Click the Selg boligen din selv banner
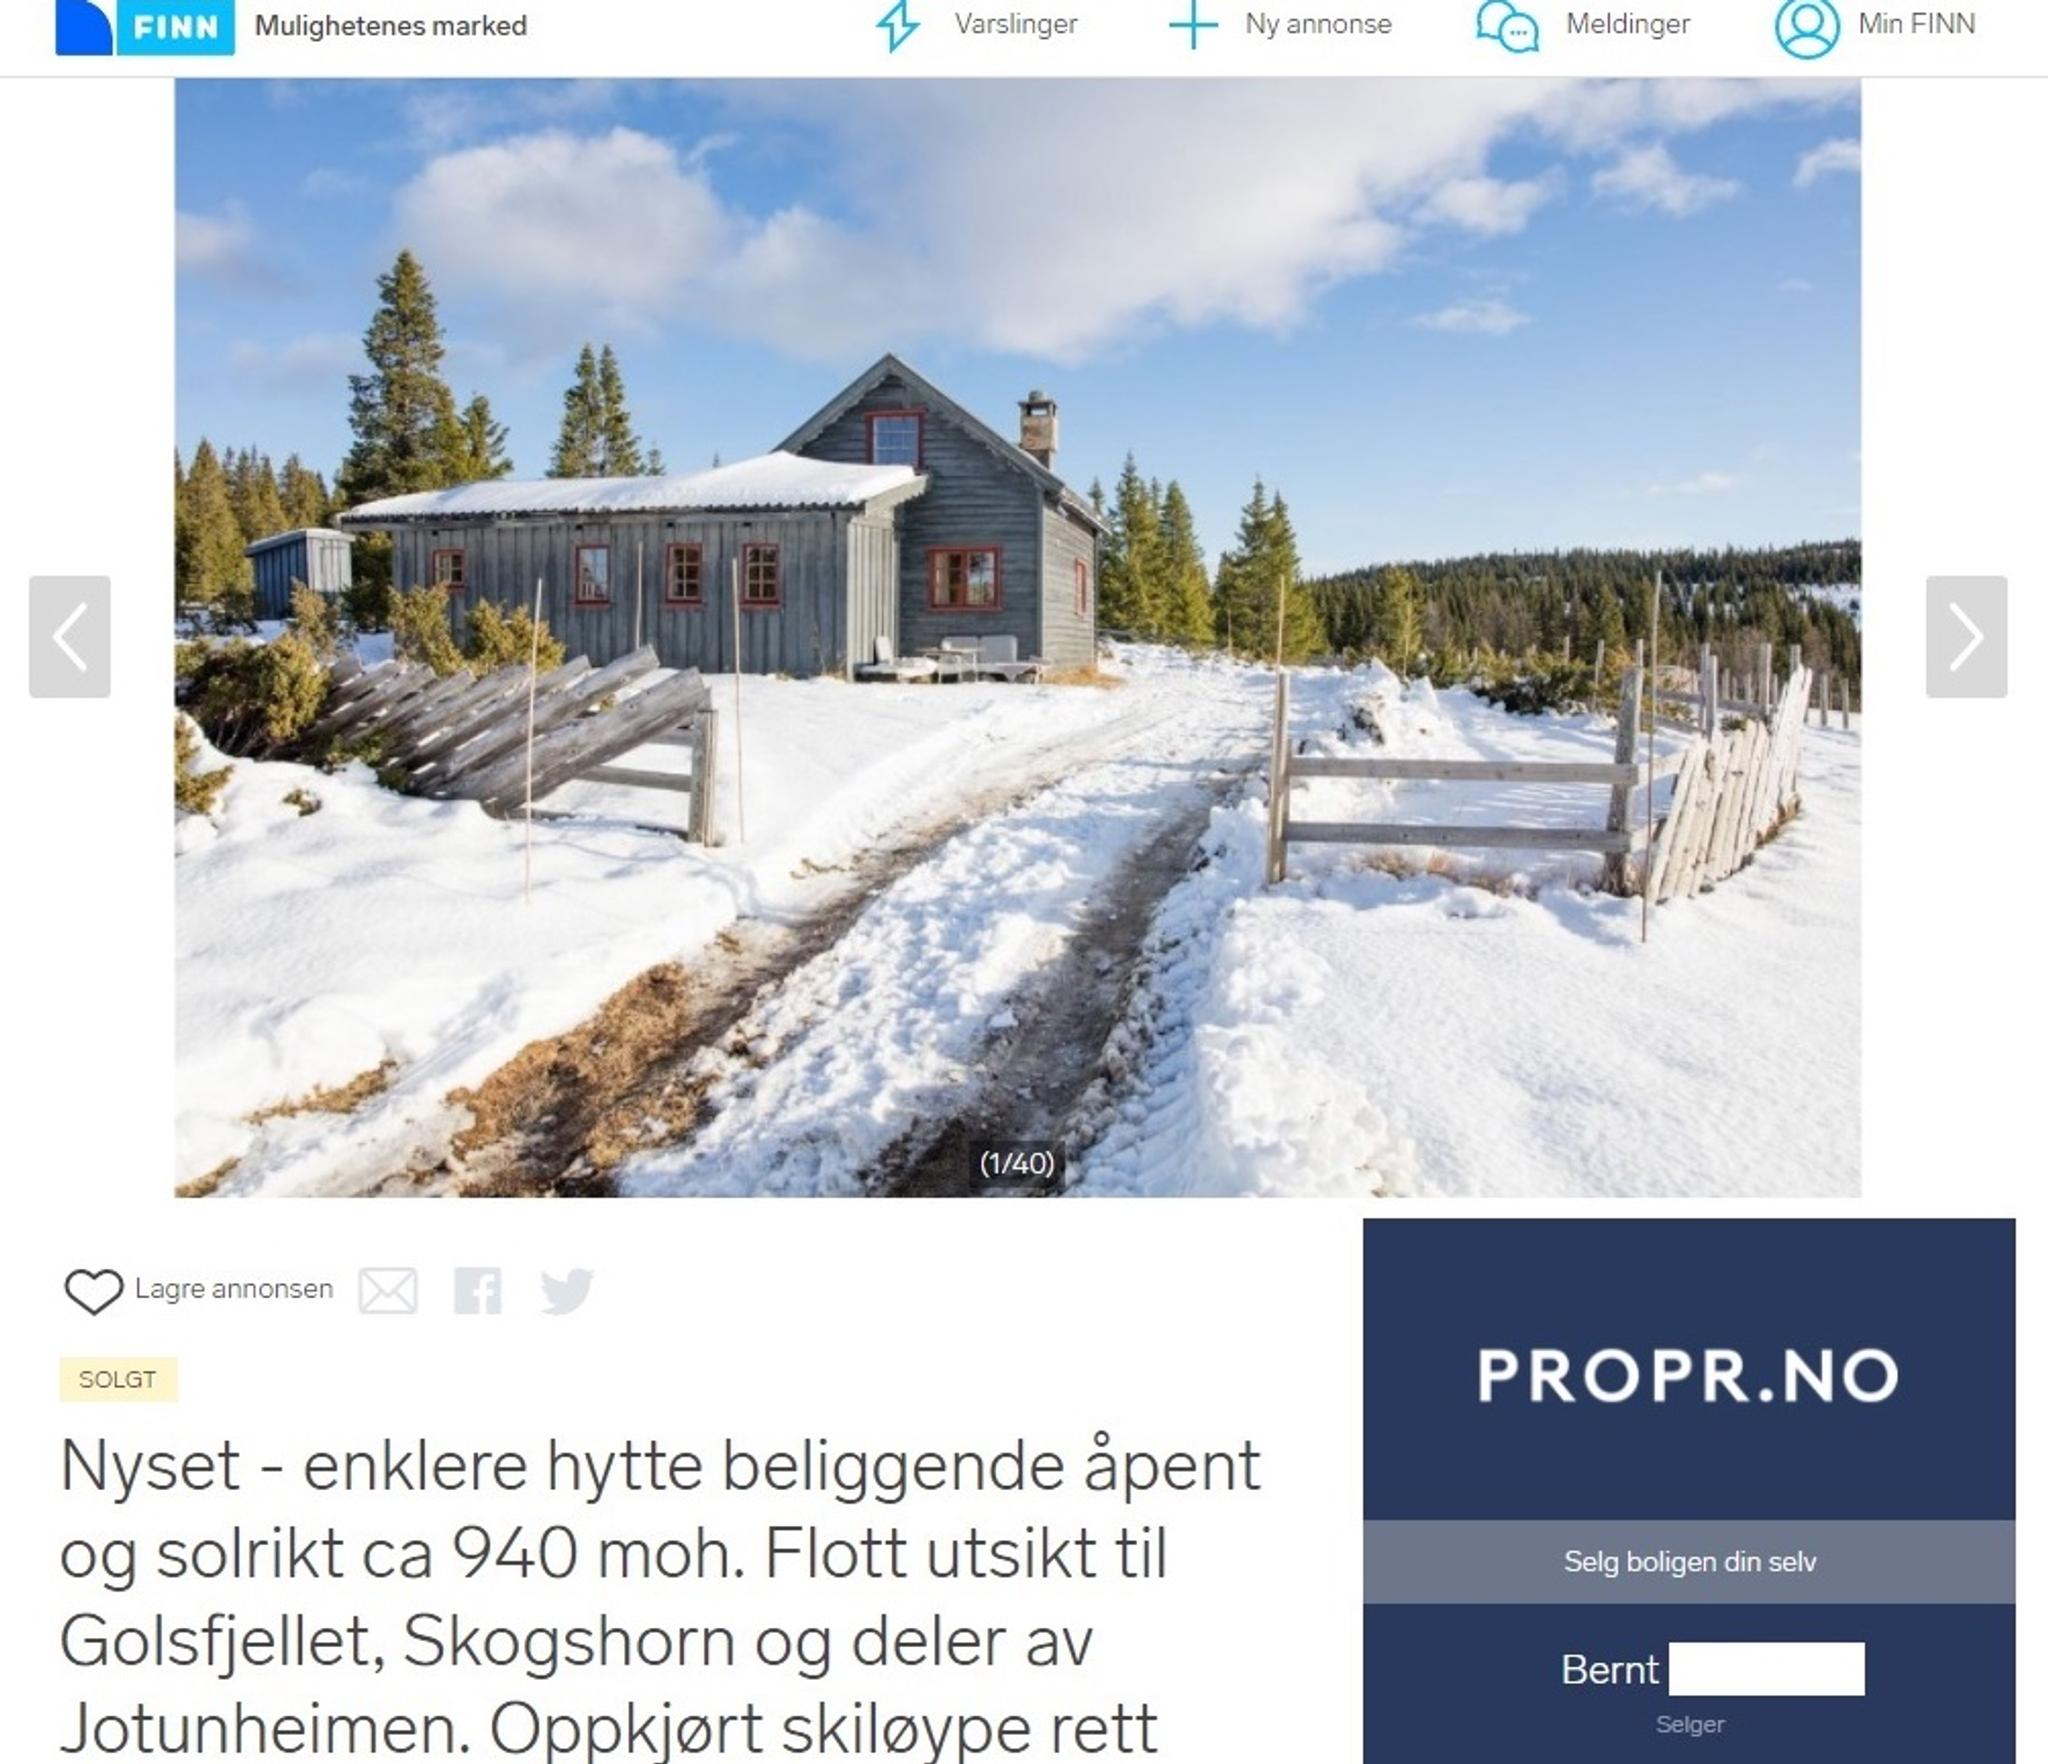The width and height of the screenshot is (2048, 1764). pos(1689,1561)
